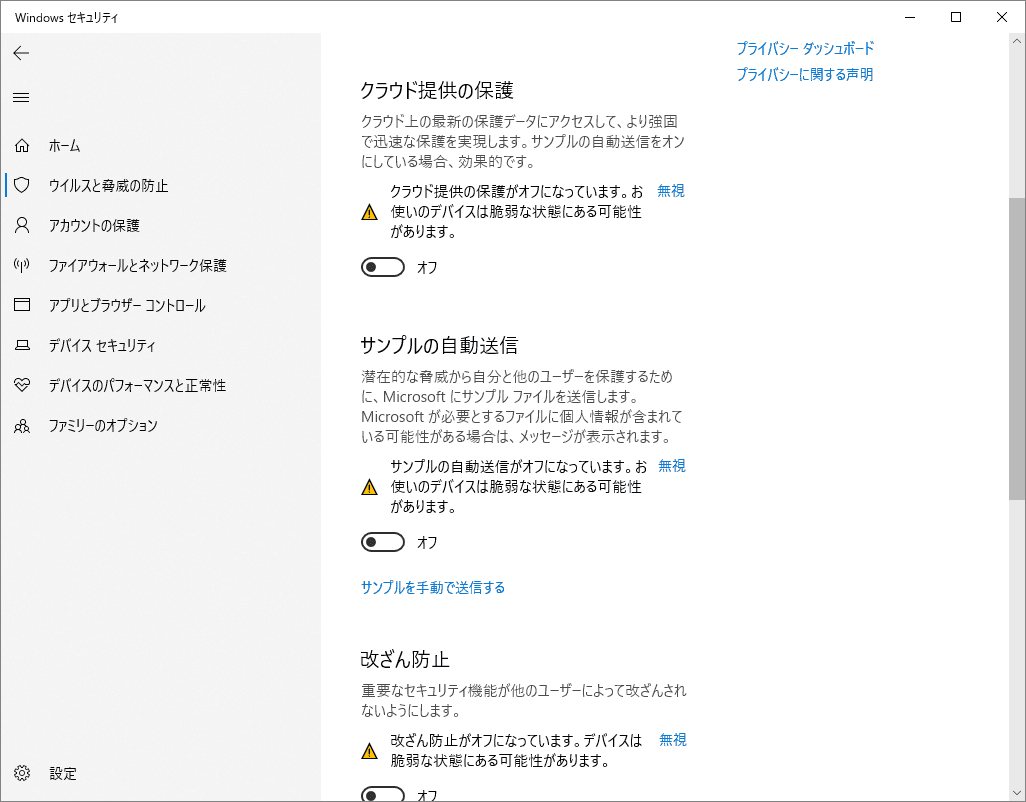The width and height of the screenshot is (1026, 802).
Task: Click the home house icon
Action: tap(22, 145)
